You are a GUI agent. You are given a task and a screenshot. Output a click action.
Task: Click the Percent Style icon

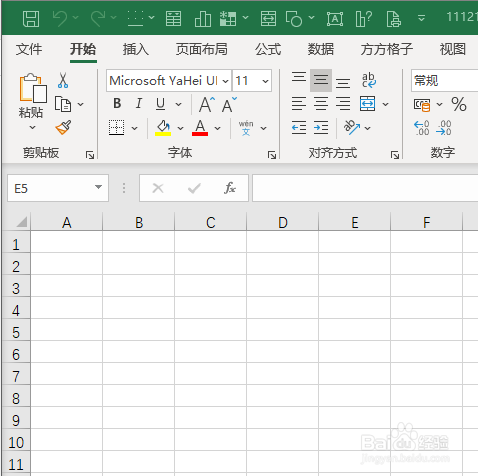pyautogui.click(x=459, y=104)
